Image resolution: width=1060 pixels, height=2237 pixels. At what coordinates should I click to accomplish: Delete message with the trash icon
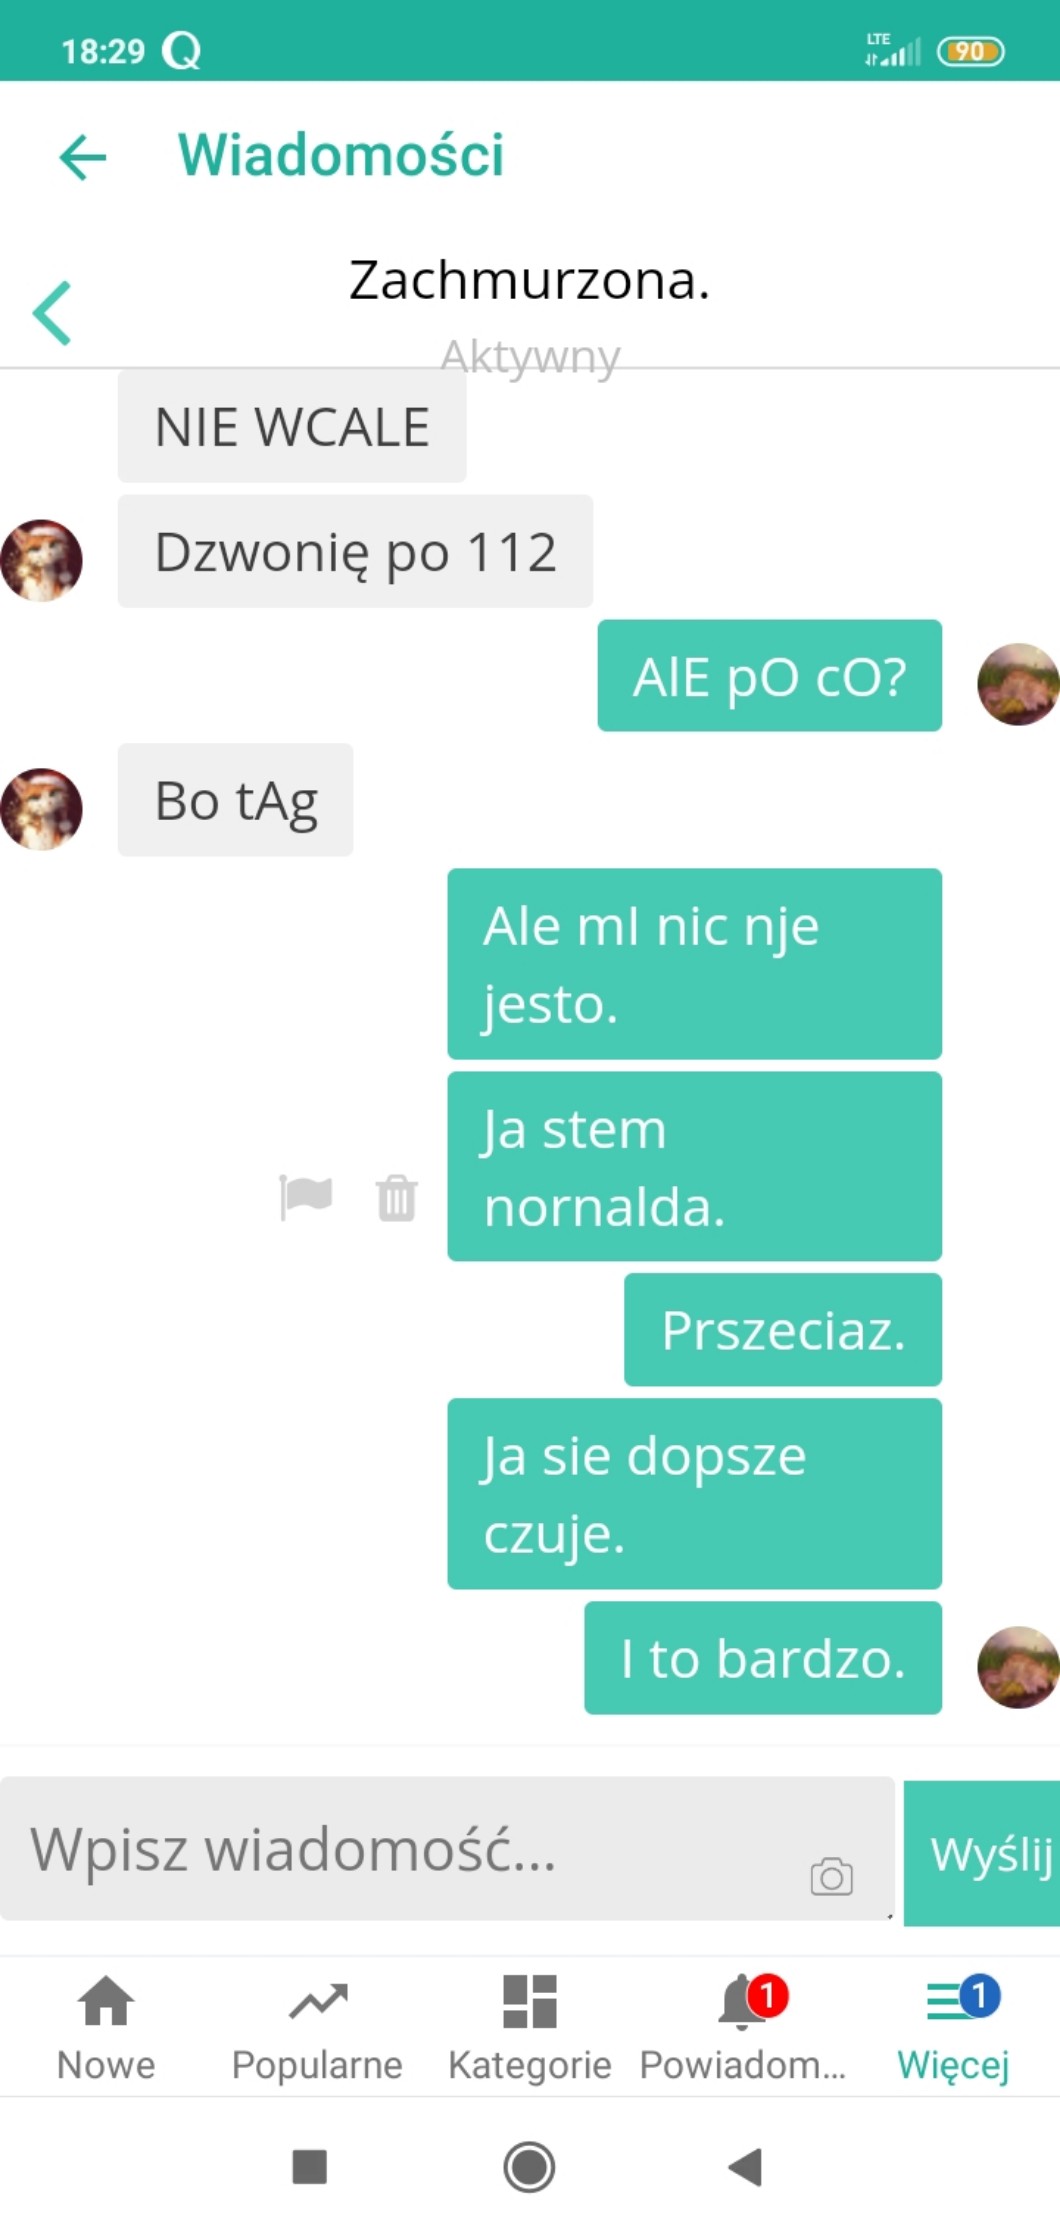(397, 1197)
